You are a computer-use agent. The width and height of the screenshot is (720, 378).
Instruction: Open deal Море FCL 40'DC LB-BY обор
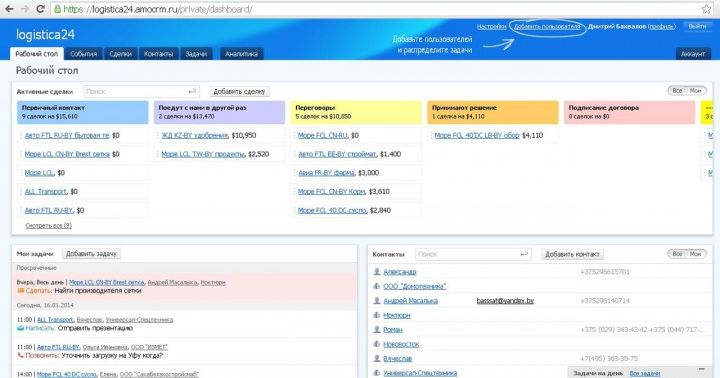click(x=477, y=135)
